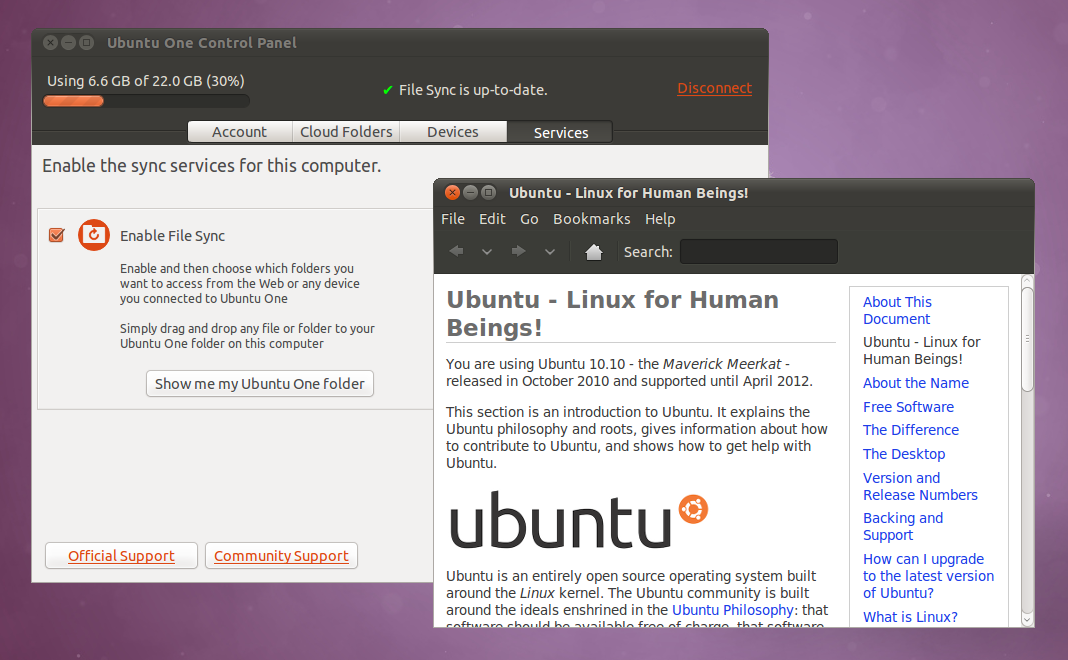
Task: Maximize the Ubuntu One Control Panel
Action: tap(87, 42)
